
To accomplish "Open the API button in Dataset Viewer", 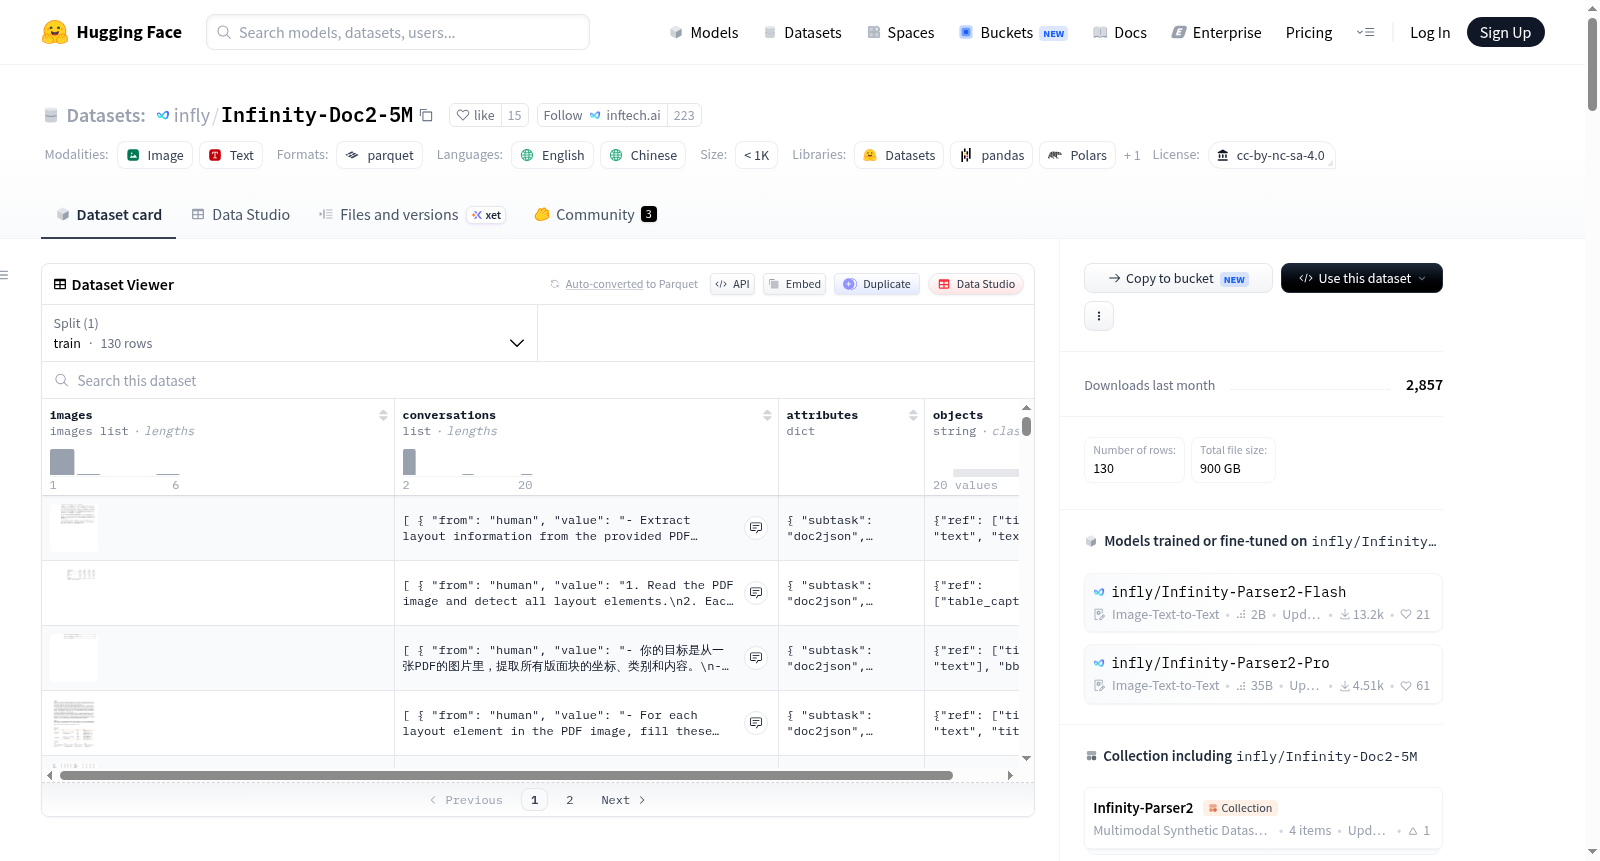I will tap(732, 284).
